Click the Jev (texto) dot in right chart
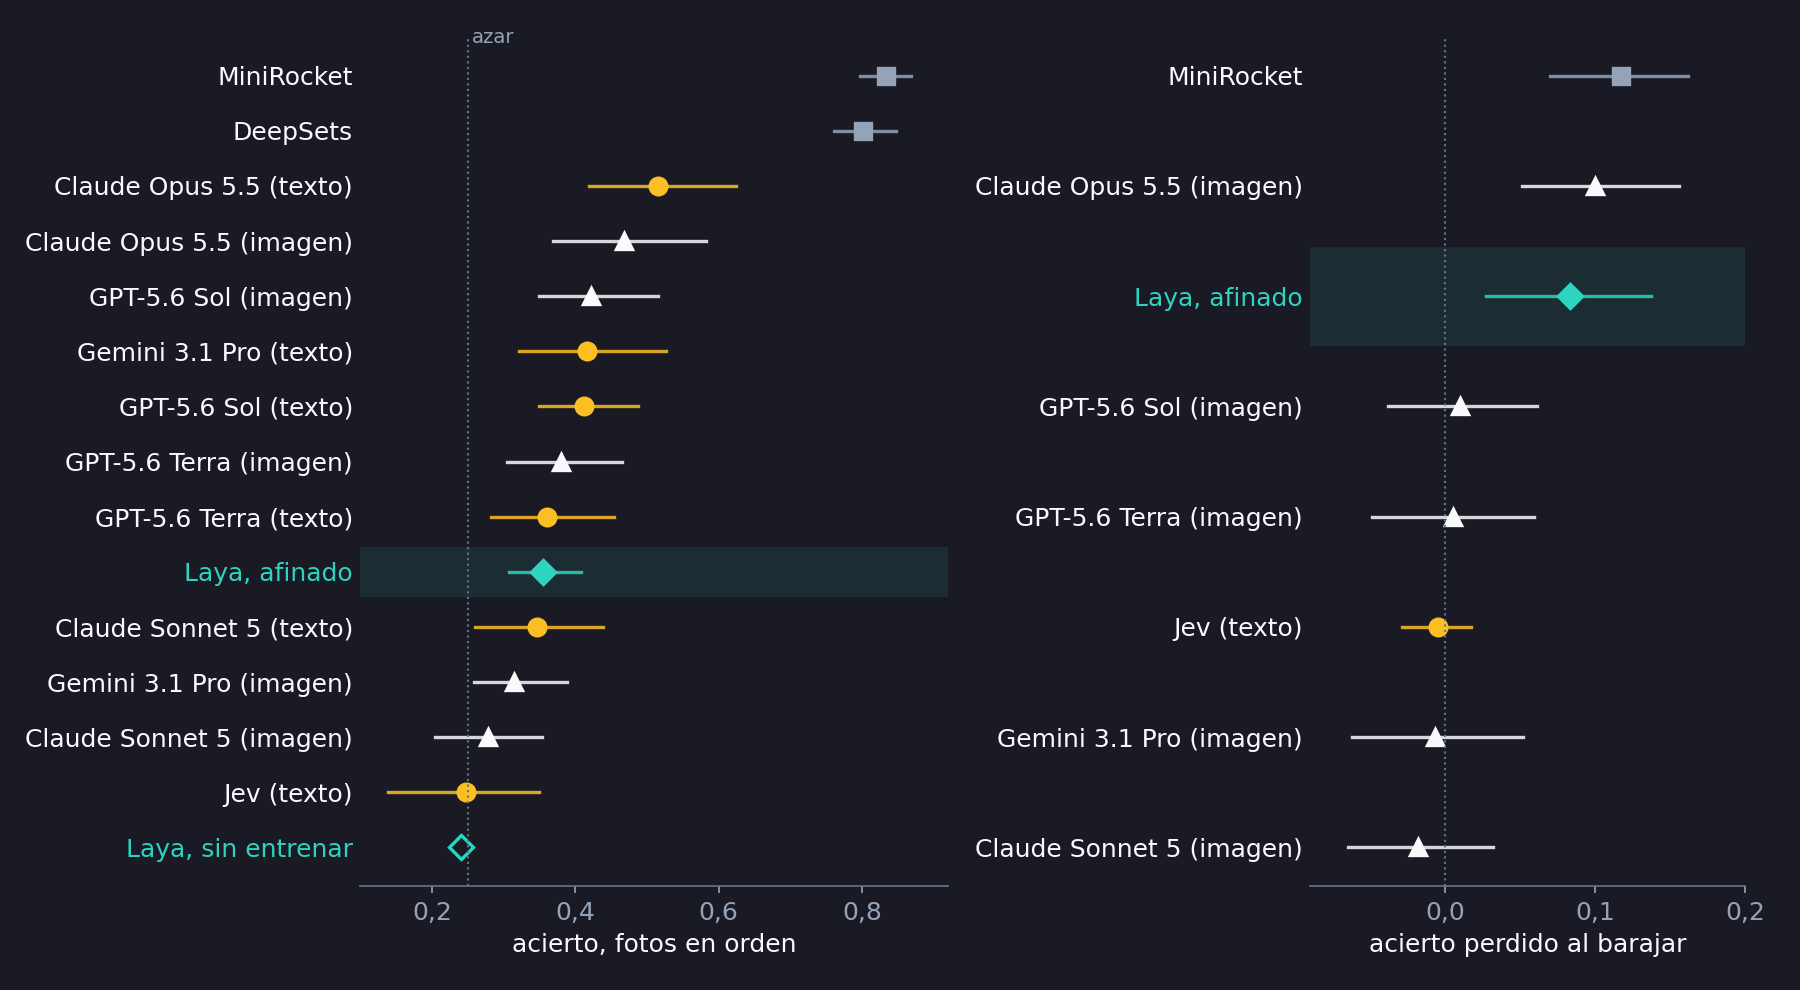Viewport: 1800px width, 990px height. 1438,627
